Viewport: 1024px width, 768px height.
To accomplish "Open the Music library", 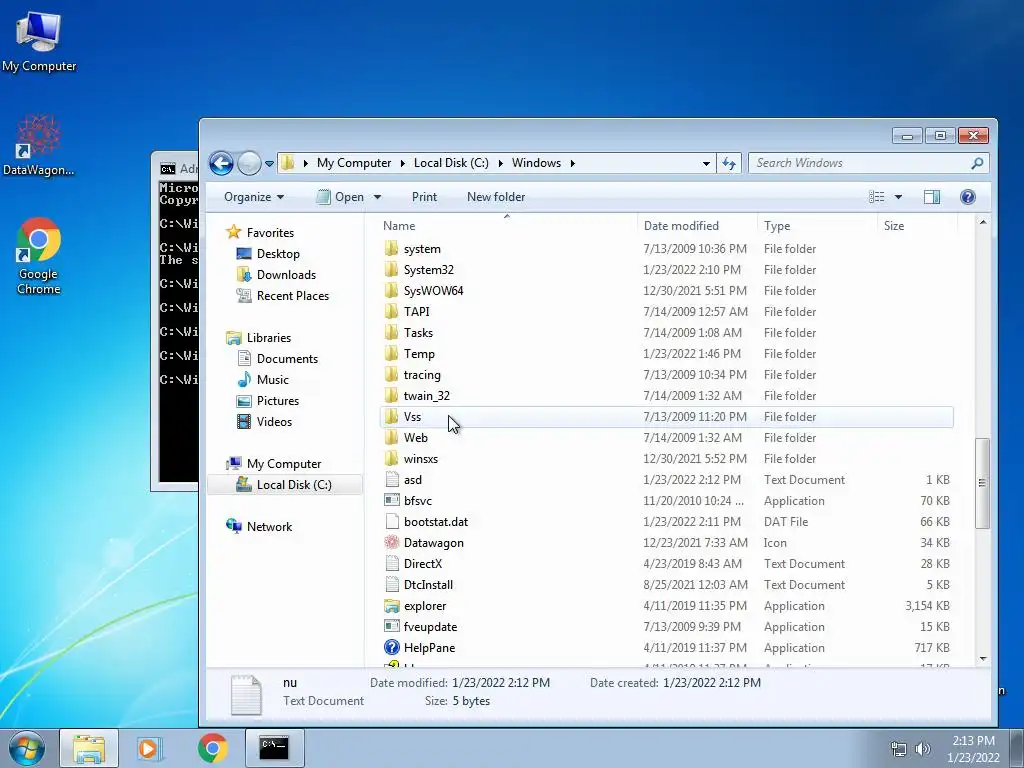I will coord(272,380).
